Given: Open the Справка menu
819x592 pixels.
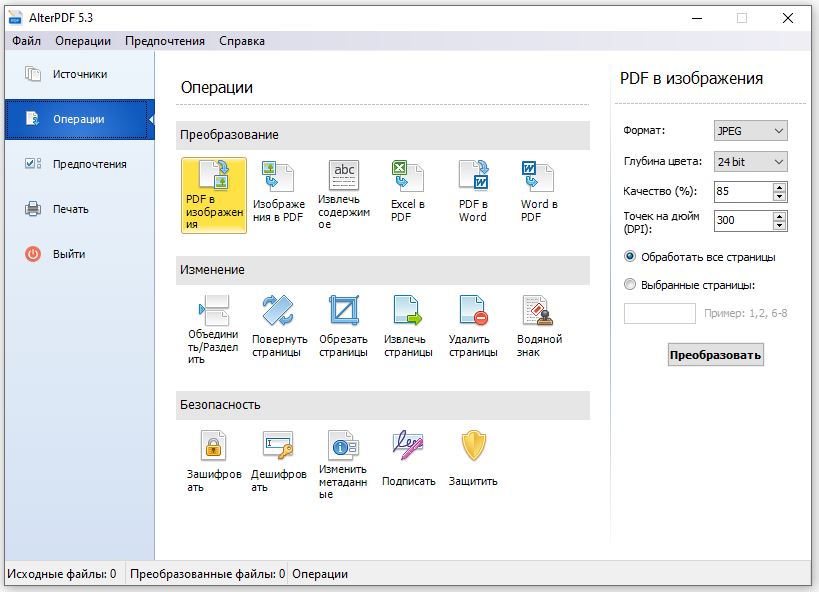Looking at the screenshot, I should [241, 41].
